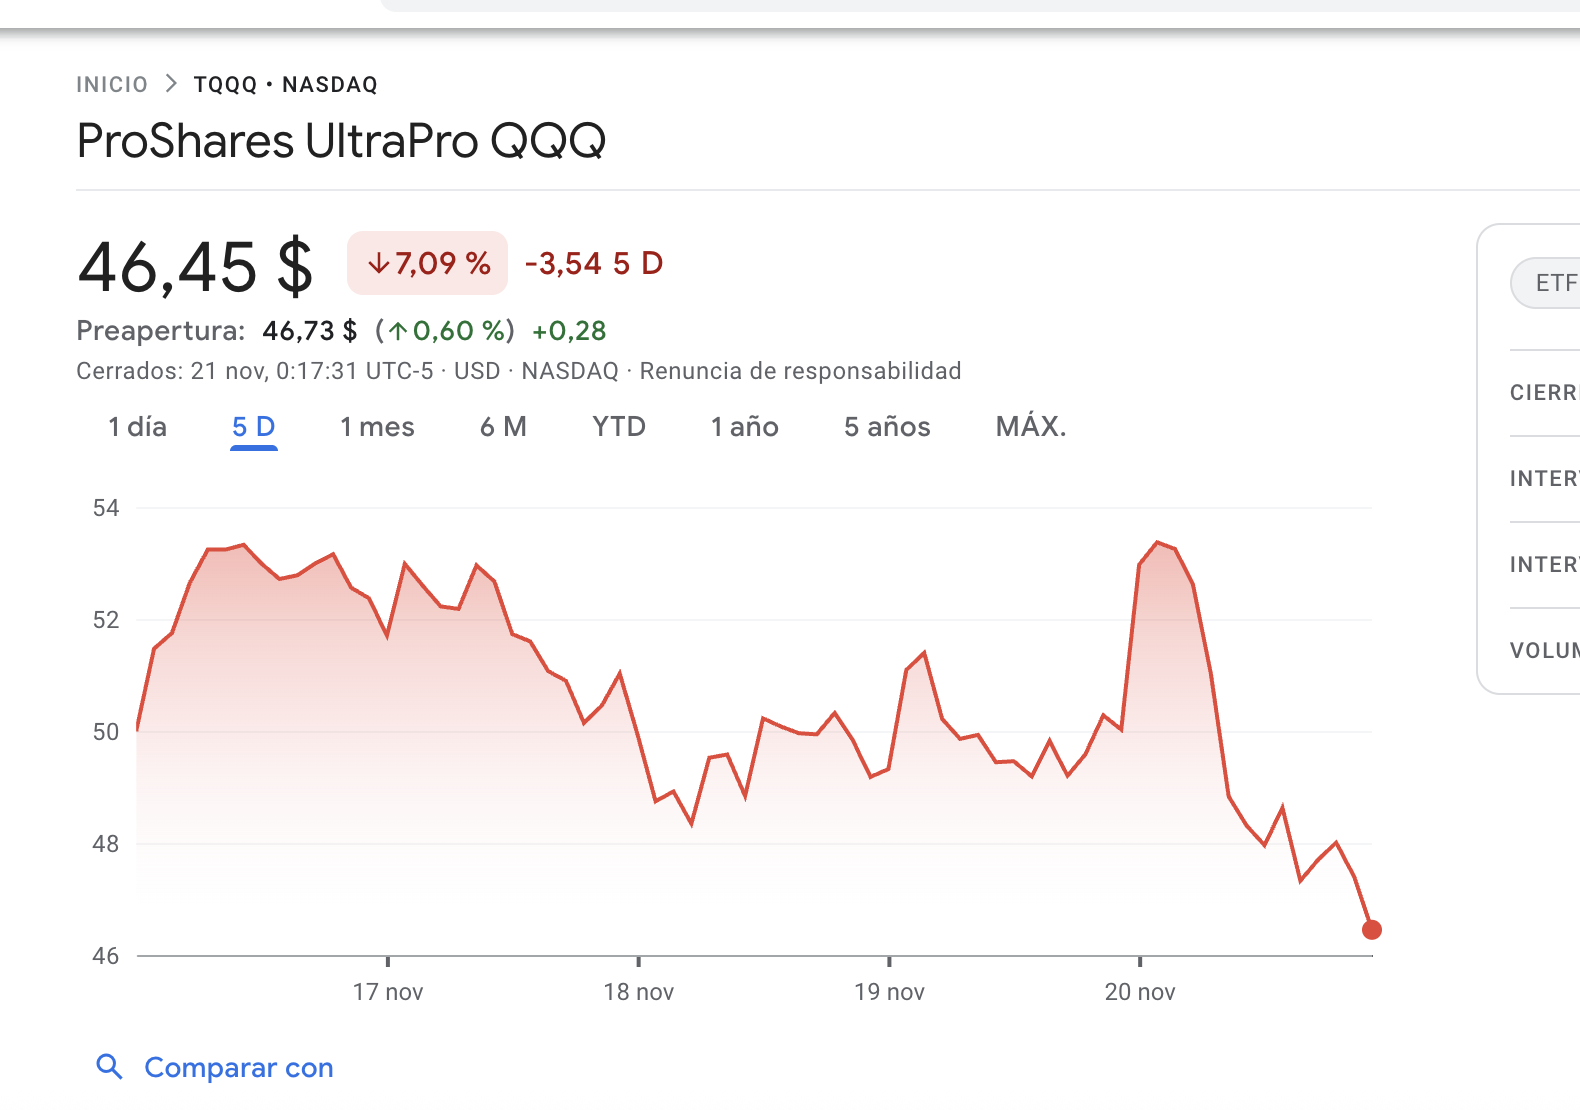Click the red endpoint dot on chart
The image size is (1580, 1110).
[1372, 930]
